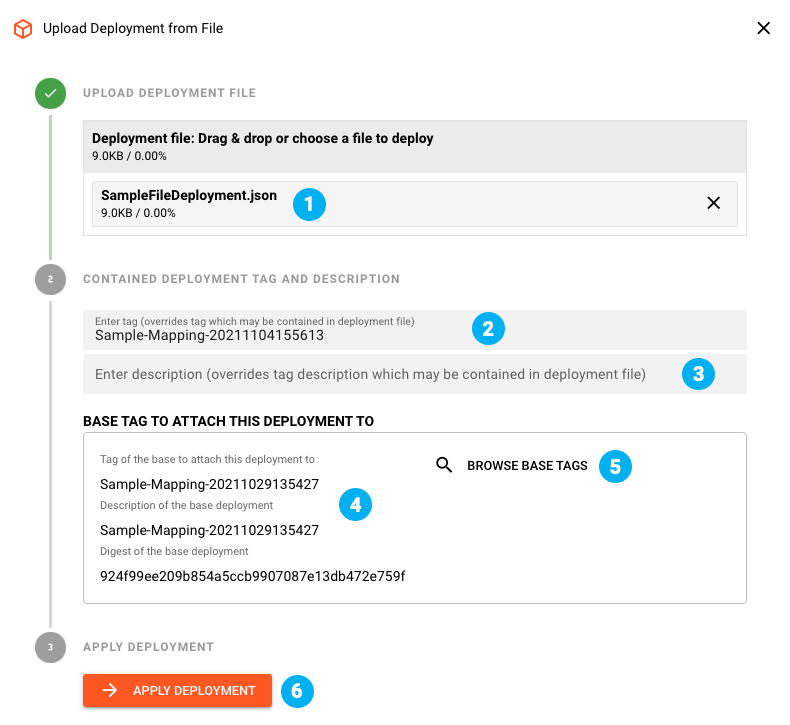Click the Apply Deployment button
790x725 pixels.
[x=178, y=690]
